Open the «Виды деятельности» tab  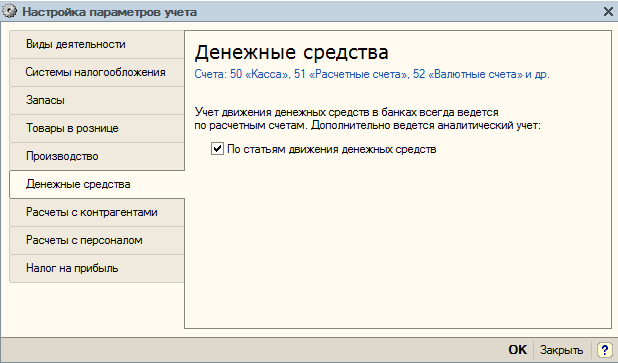click(97, 45)
